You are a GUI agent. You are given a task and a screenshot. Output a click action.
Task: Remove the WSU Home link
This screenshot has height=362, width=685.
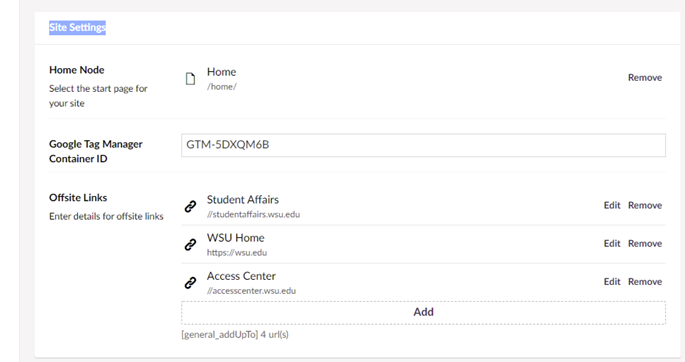tap(645, 243)
